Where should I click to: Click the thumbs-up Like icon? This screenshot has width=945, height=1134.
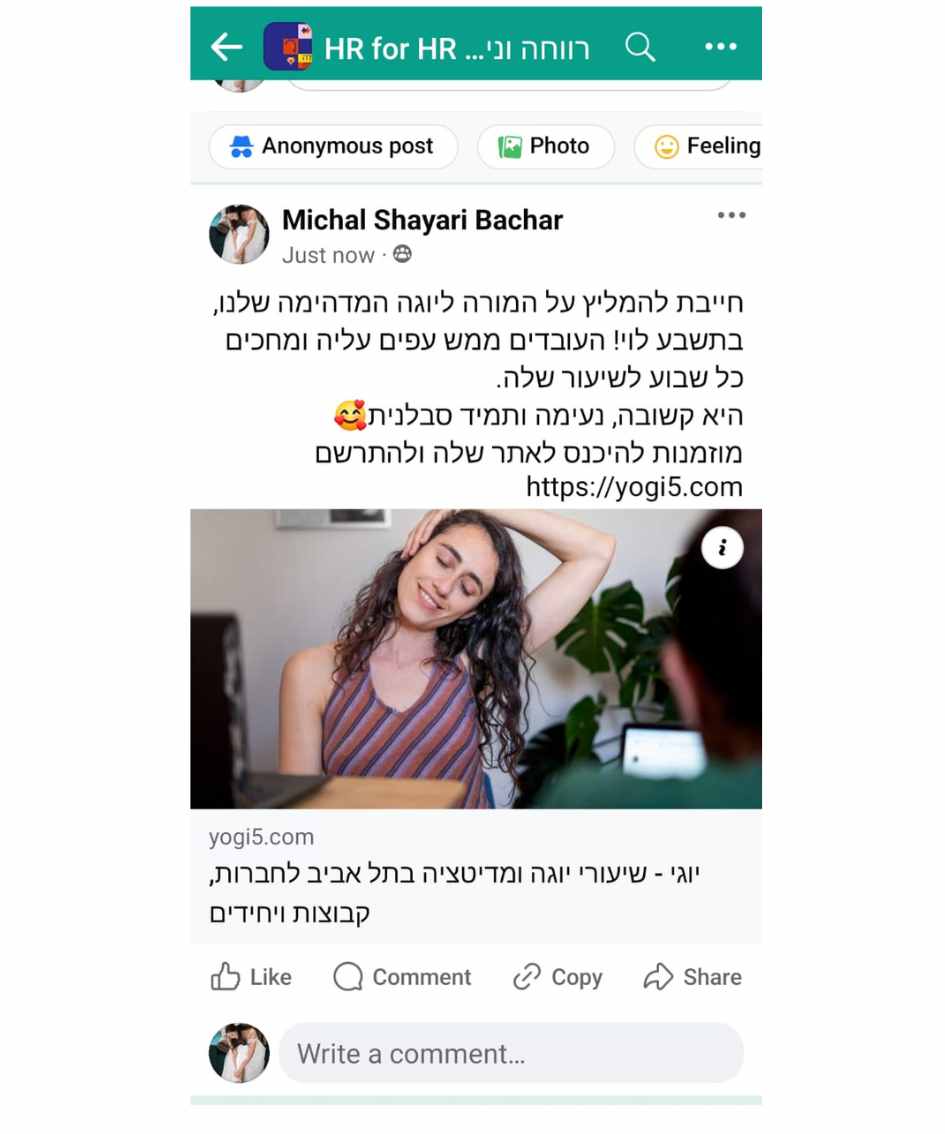click(225, 976)
